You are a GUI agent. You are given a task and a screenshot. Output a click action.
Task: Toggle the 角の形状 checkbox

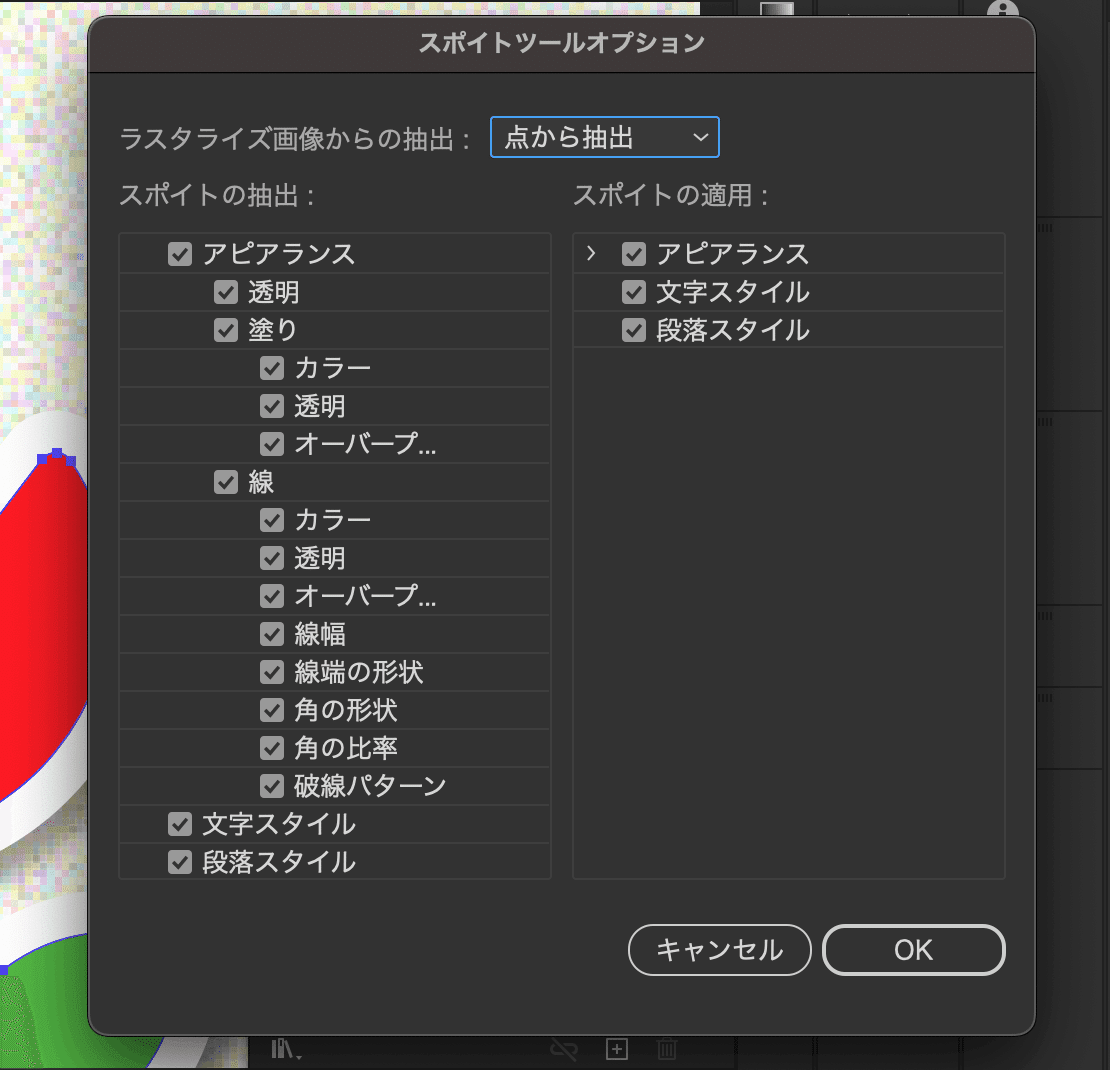[272, 710]
